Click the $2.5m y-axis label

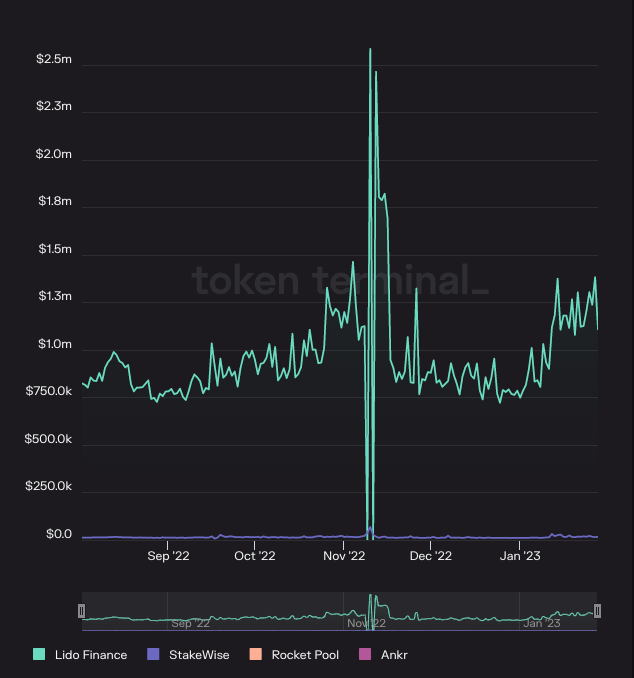pyautogui.click(x=54, y=59)
